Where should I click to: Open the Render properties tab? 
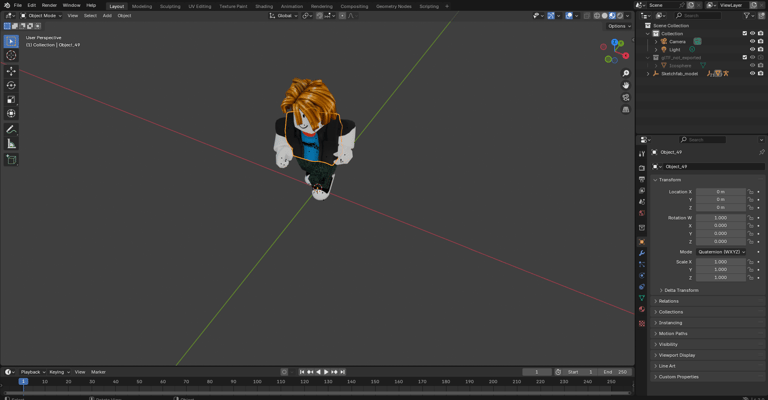coord(642,168)
